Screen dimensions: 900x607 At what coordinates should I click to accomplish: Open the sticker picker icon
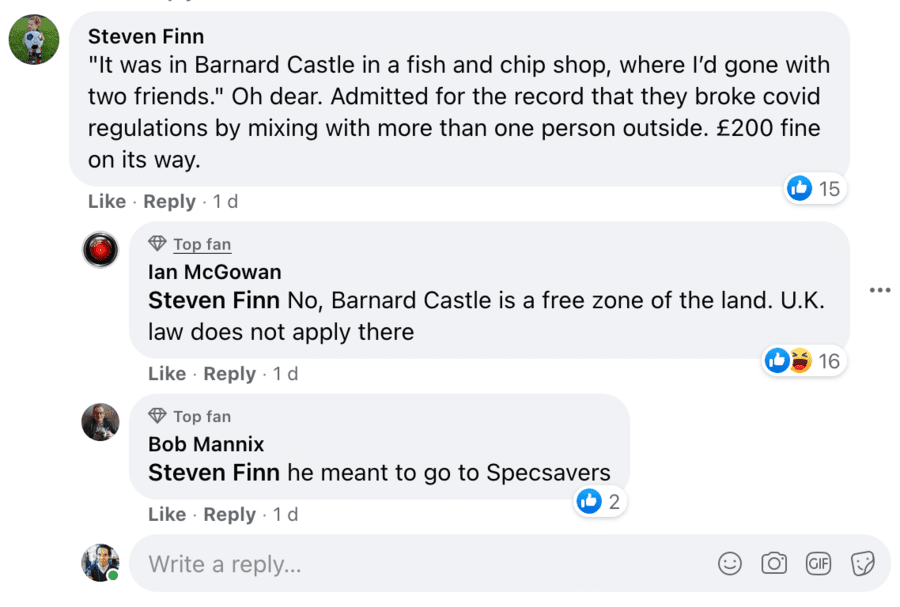coord(862,564)
